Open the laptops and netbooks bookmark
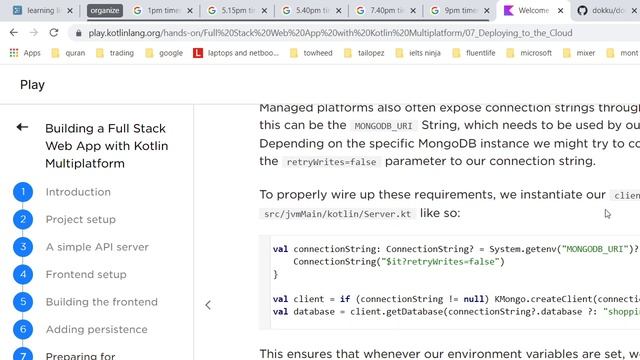 [236, 53]
